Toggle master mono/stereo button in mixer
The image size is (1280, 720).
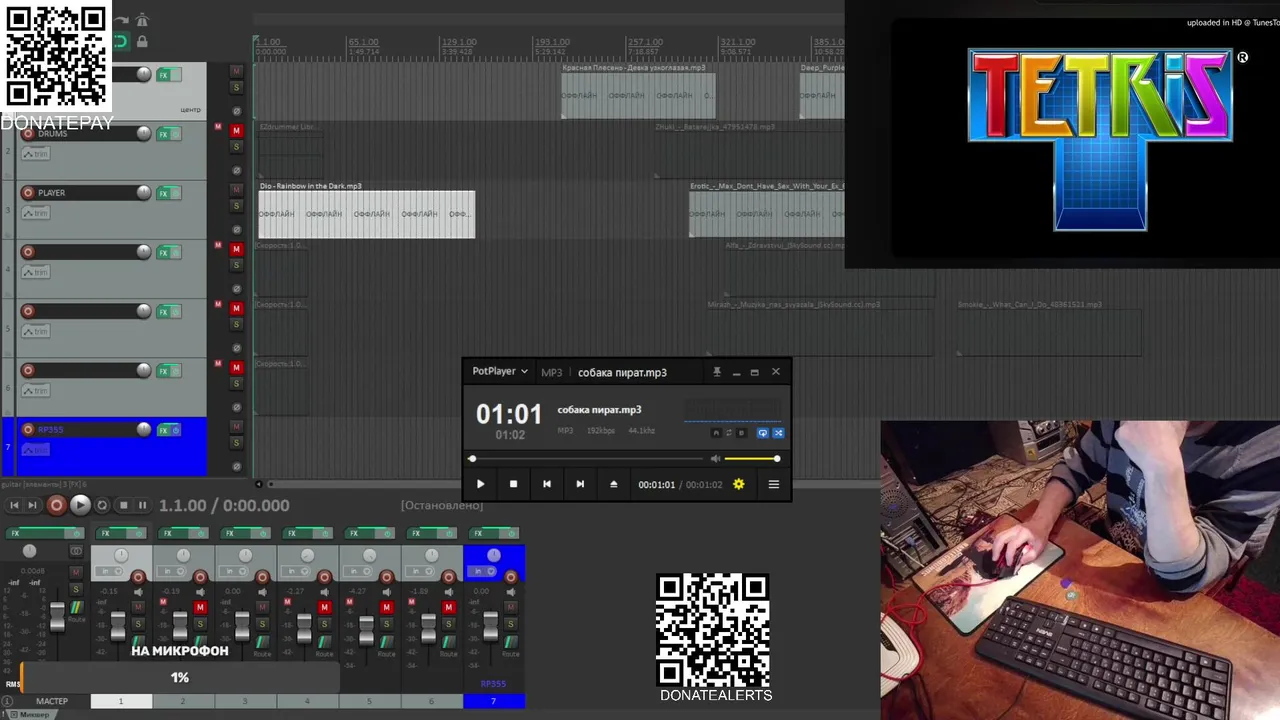point(76,551)
